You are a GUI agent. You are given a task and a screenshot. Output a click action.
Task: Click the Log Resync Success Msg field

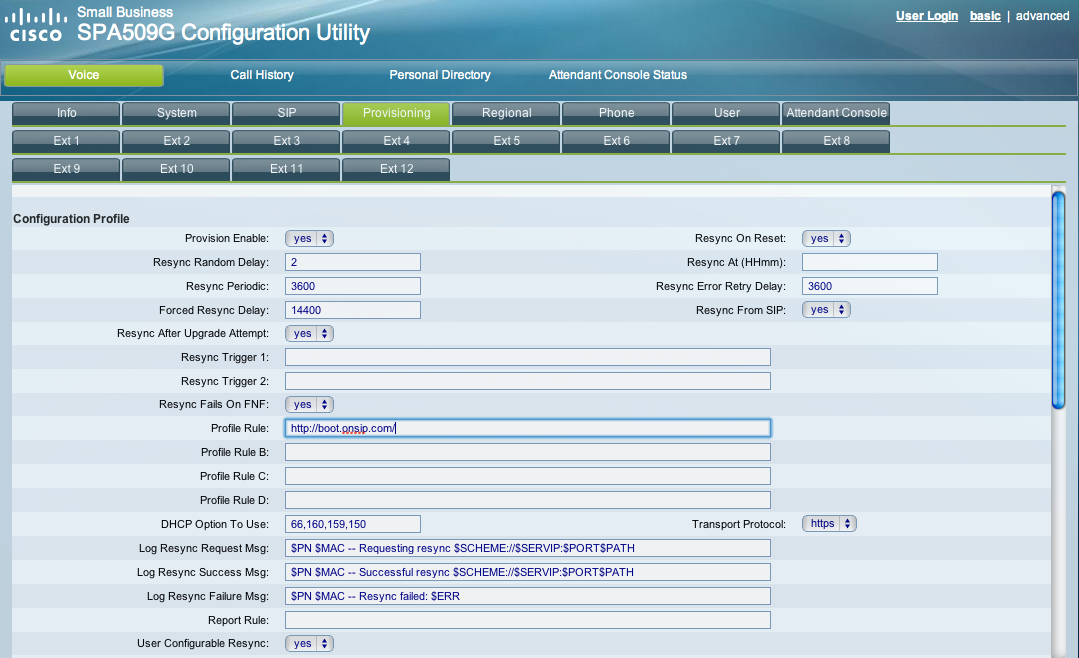point(528,573)
